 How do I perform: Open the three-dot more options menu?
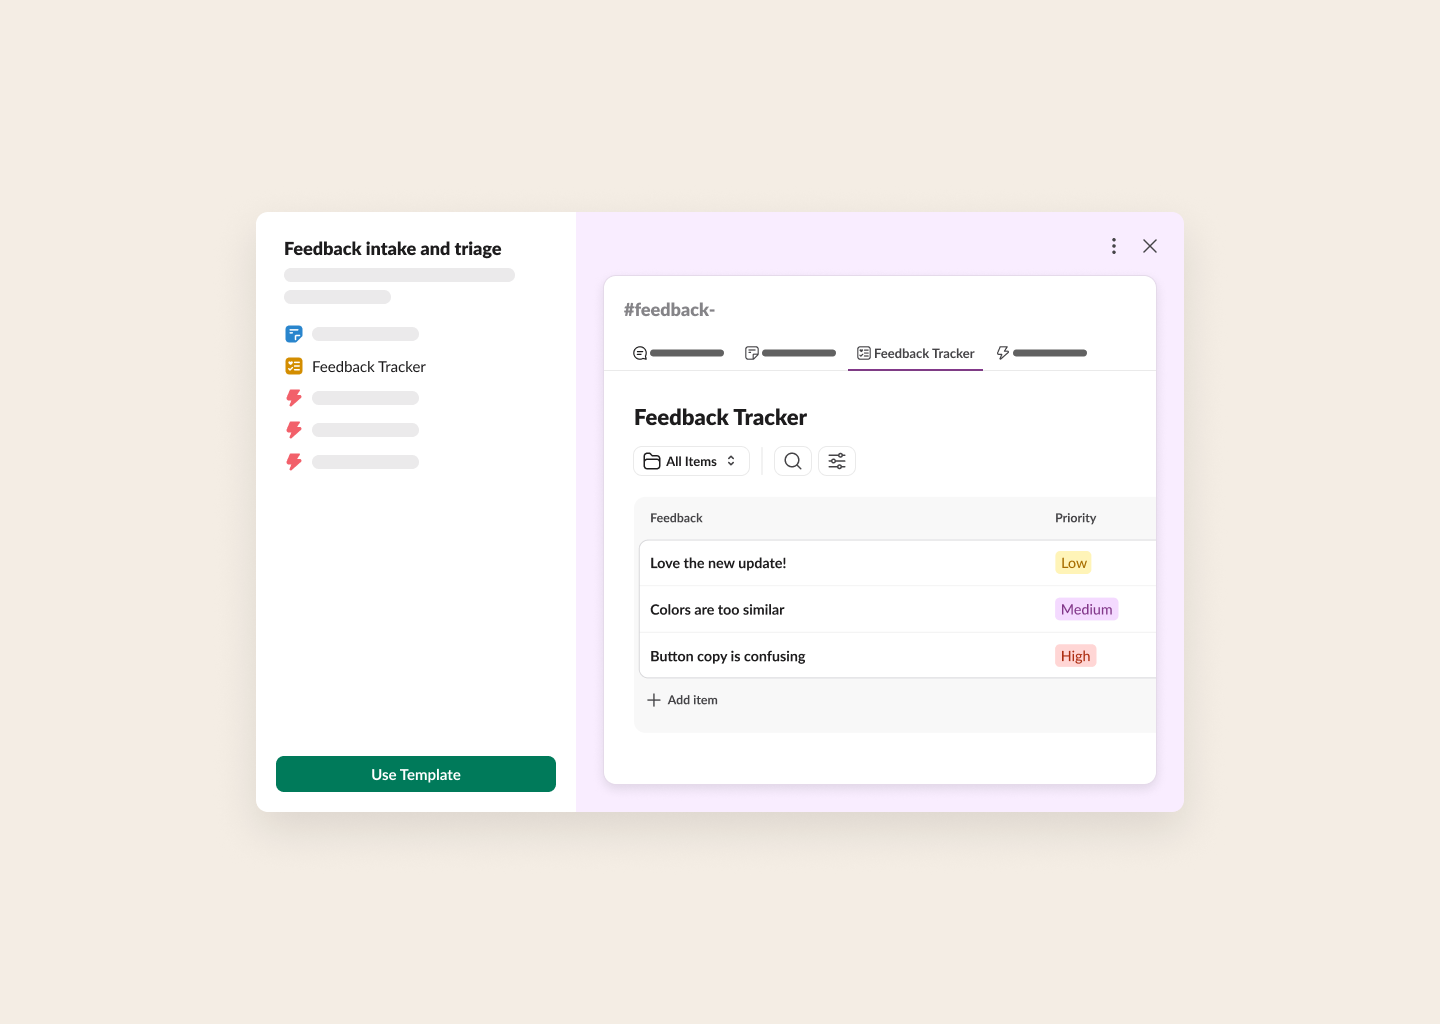(1114, 246)
